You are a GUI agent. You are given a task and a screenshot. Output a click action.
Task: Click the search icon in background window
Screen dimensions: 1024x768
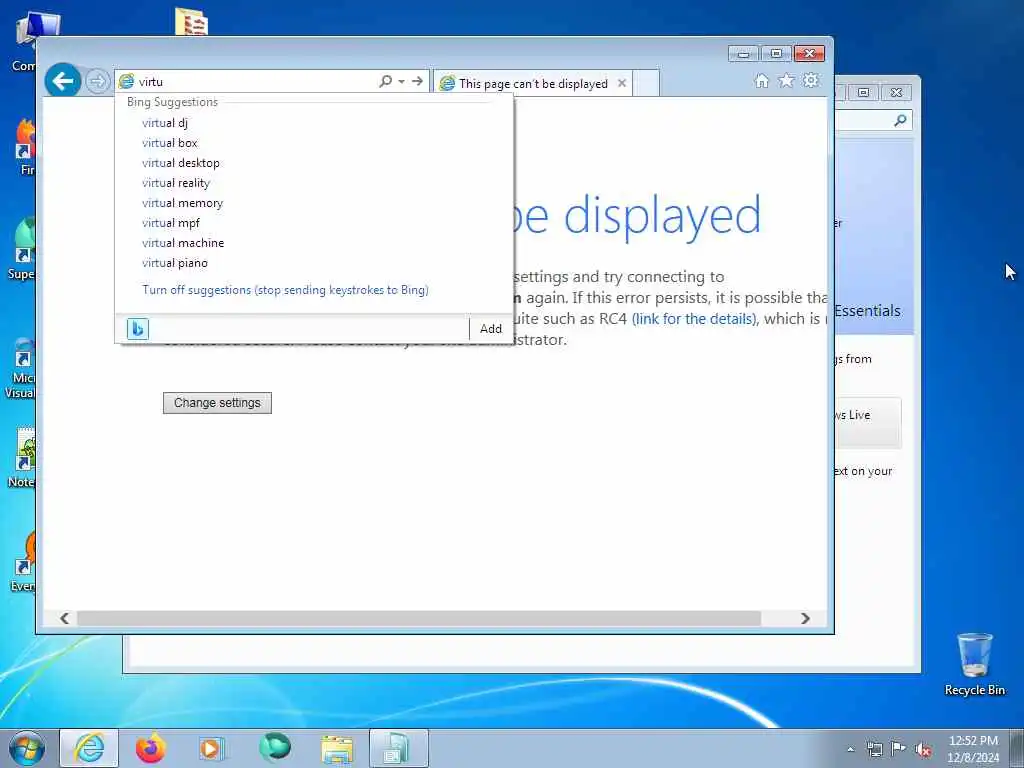(900, 120)
